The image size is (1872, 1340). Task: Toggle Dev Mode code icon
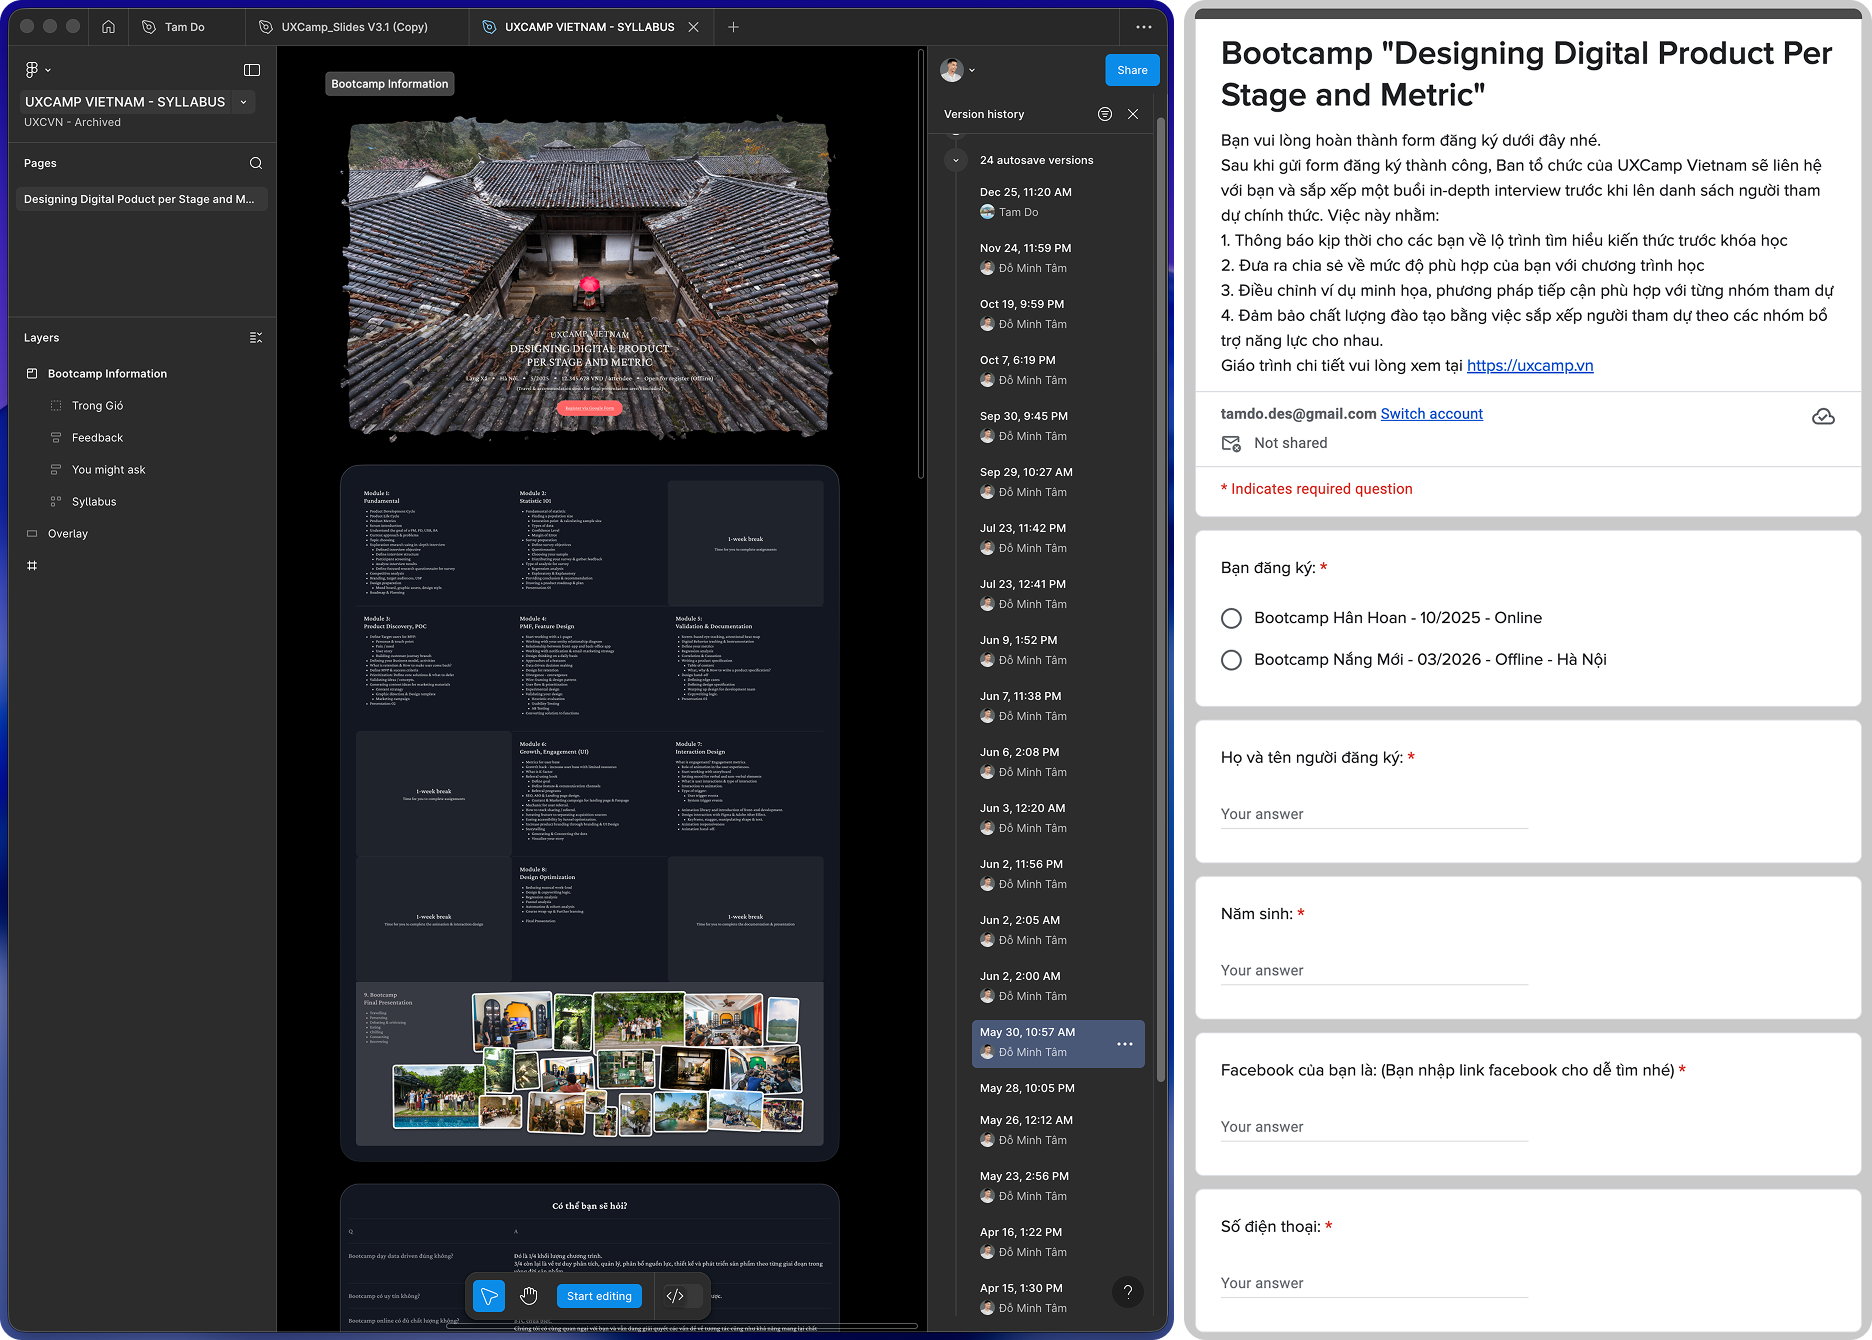pos(675,1296)
